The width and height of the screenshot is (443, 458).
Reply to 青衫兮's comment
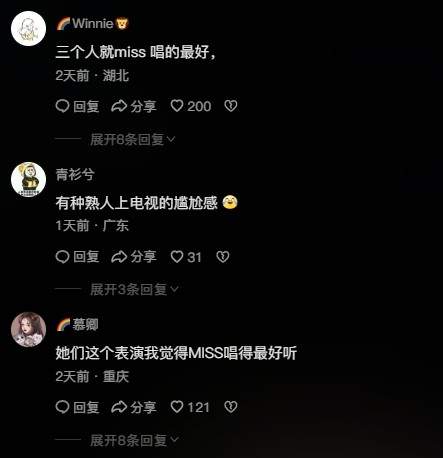point(77,257)
